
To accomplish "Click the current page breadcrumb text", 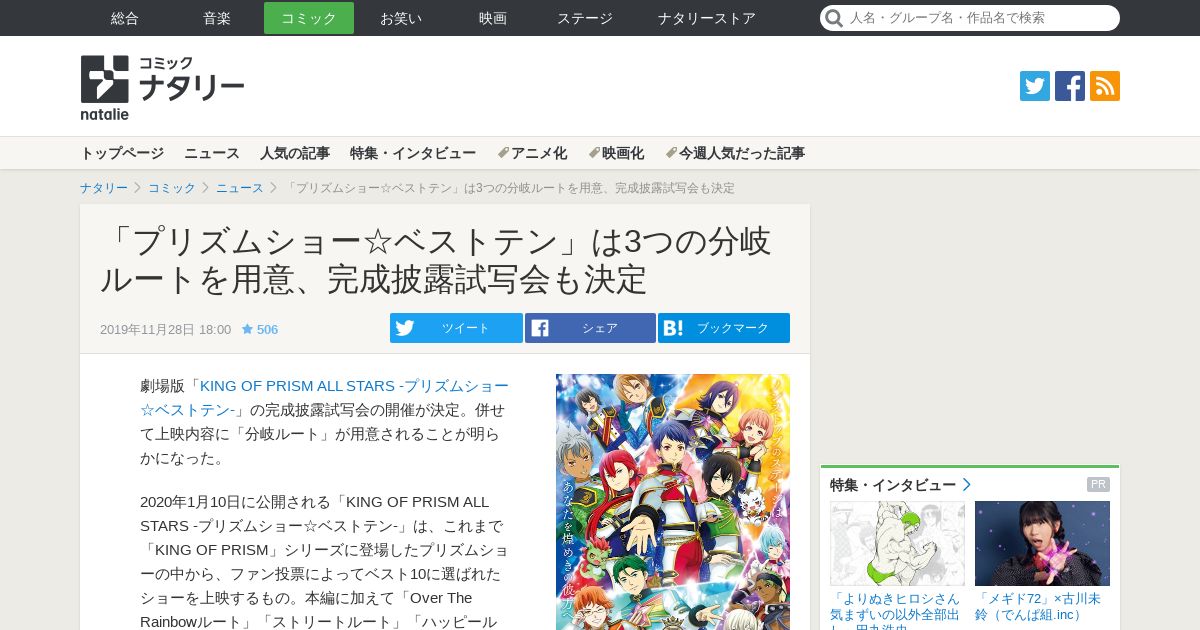I will [x=510, y=188].
